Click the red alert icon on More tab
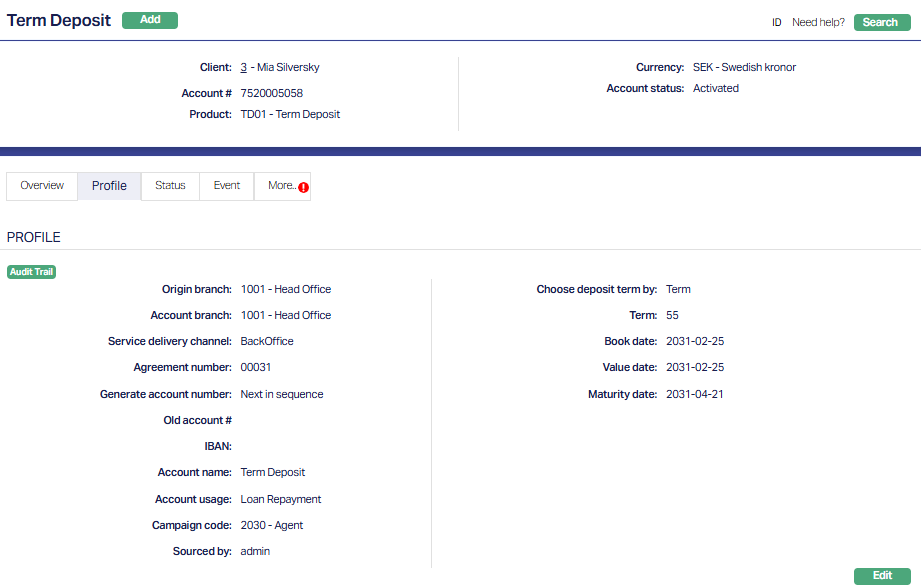 click(x=304, y=187)
